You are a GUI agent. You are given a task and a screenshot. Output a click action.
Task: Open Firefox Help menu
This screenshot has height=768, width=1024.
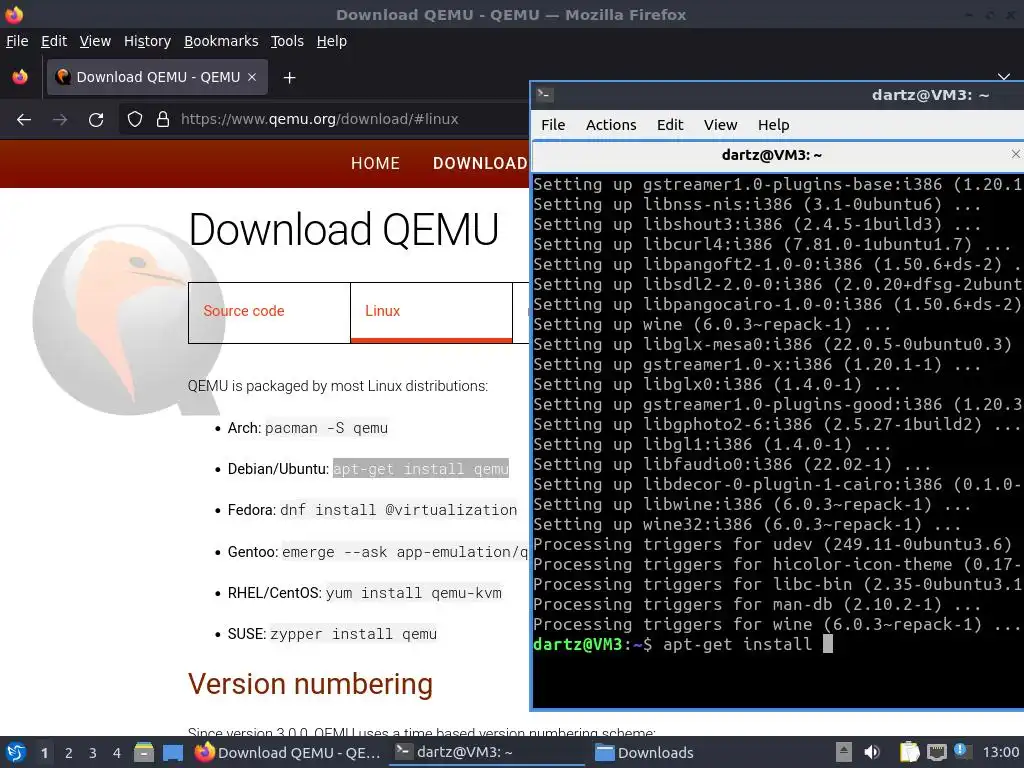click(332, 41)
